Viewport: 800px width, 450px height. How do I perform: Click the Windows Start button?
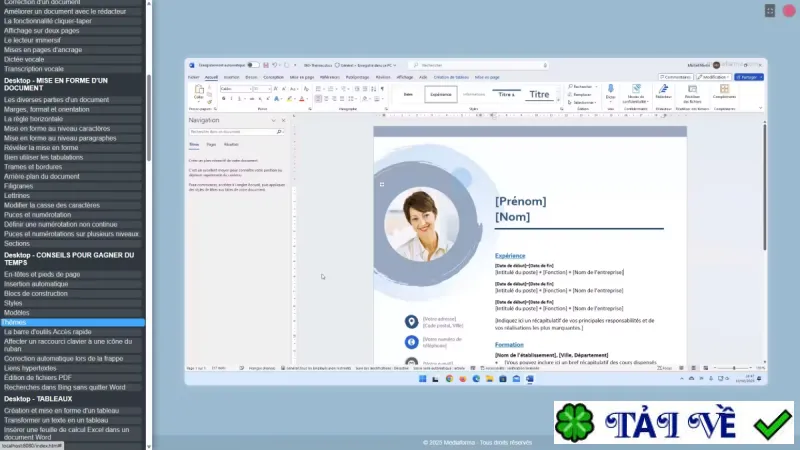422,379
